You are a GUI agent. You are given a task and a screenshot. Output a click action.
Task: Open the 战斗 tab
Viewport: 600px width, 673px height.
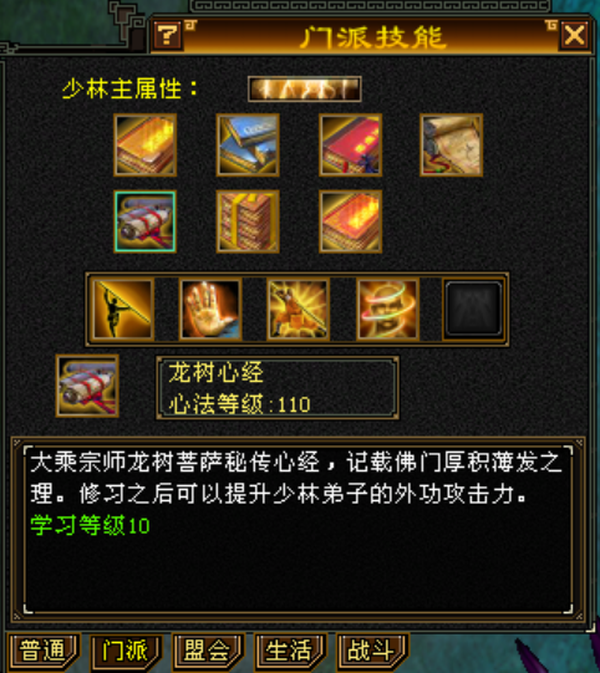[373, 652]
